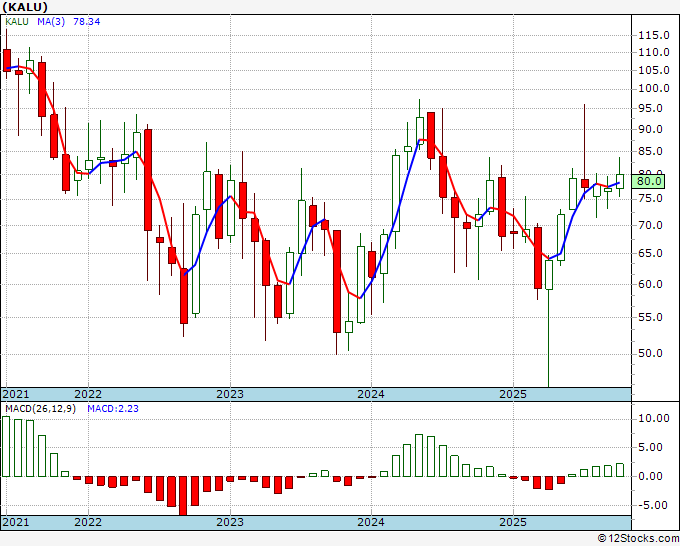680x546 pixels.
Task: Click the 85.0 price axis label
Action: click(x=651, y=151)
